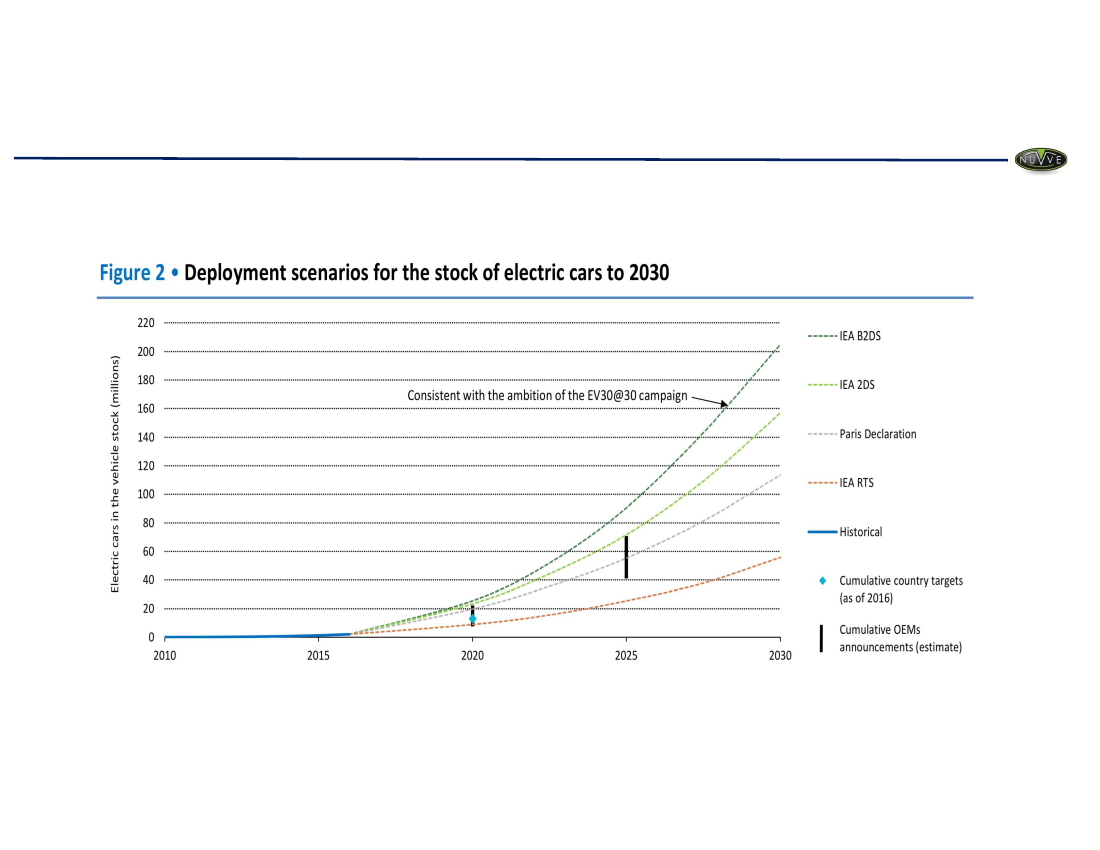Click the dark green B2DS legend line sample

822,336
